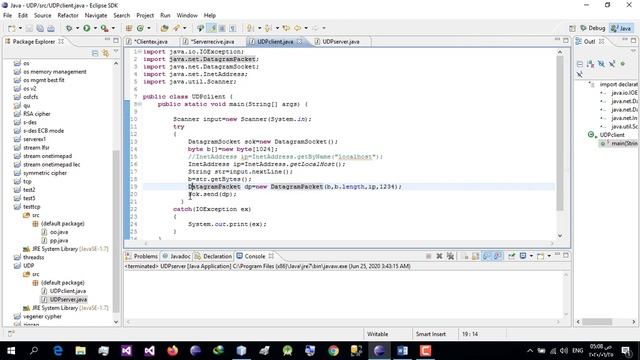
Task: Select pp.java under testtcp
Action: click(x=59, y=240)
